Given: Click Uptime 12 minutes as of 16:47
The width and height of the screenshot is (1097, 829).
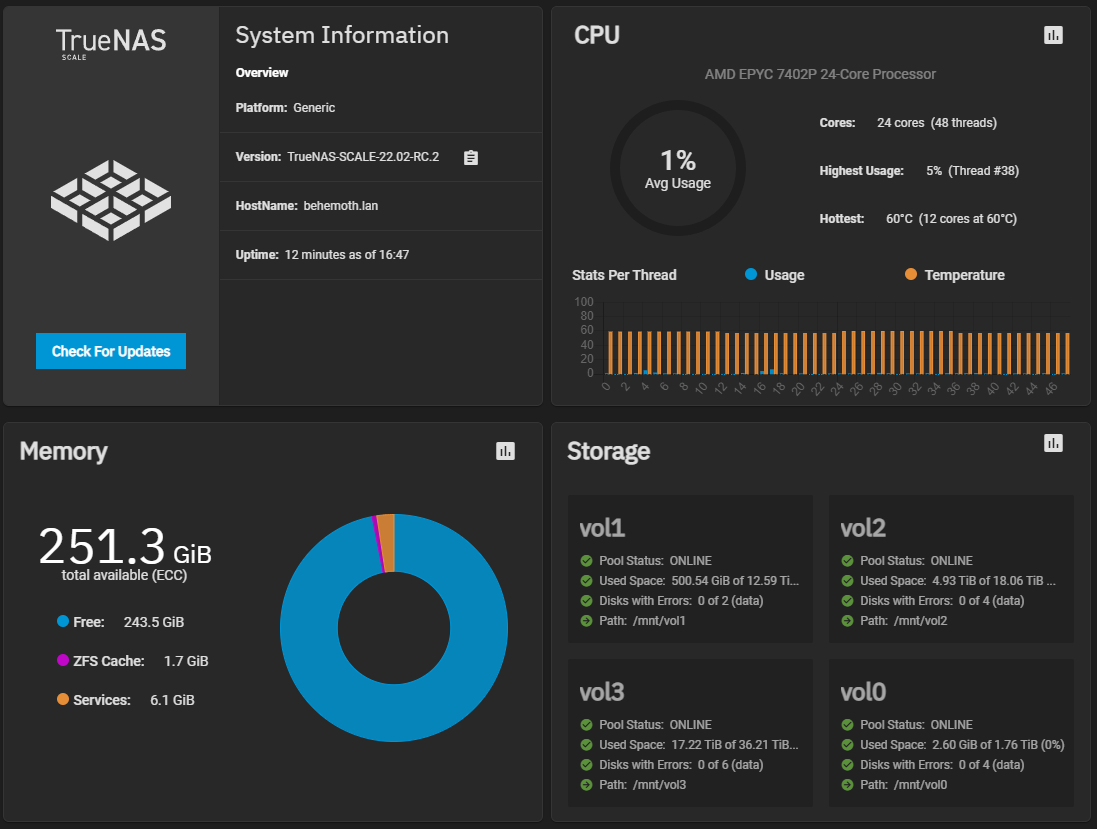Looking at the screenshot, I should (x=323, y=255).
